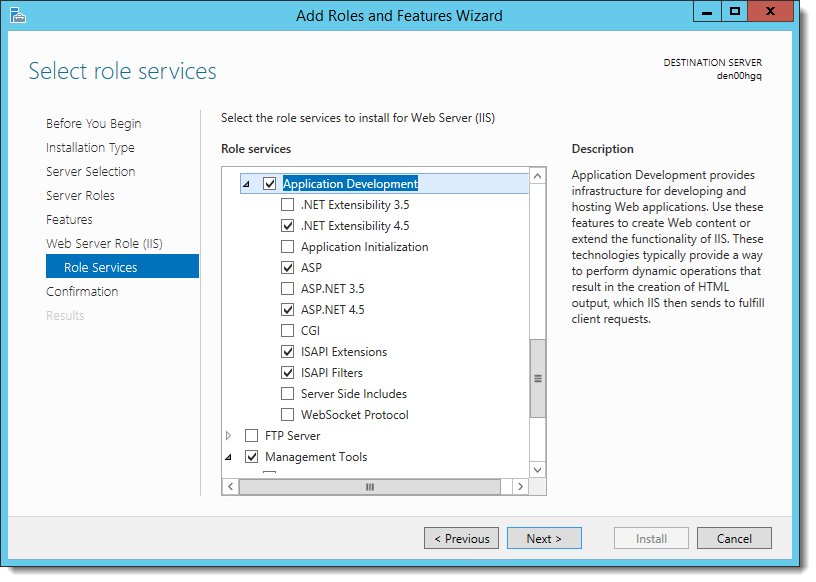Screen dimensions: 816x582
Task: Click the horizontal scrollbar left arrow
Action: [x=231, y=487]
